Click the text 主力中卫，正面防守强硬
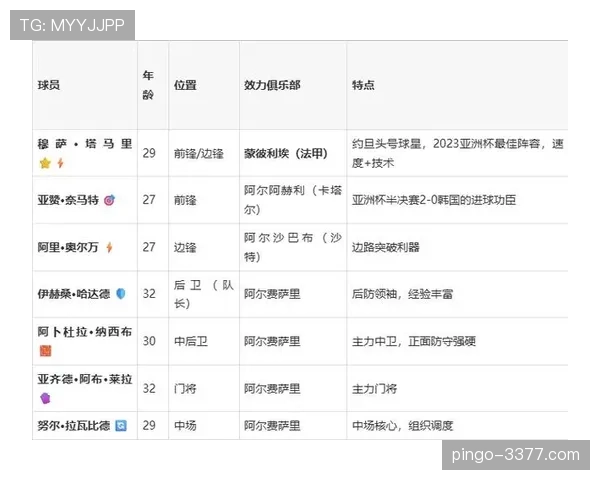This screenshot has height=480, width=600. 414,341
